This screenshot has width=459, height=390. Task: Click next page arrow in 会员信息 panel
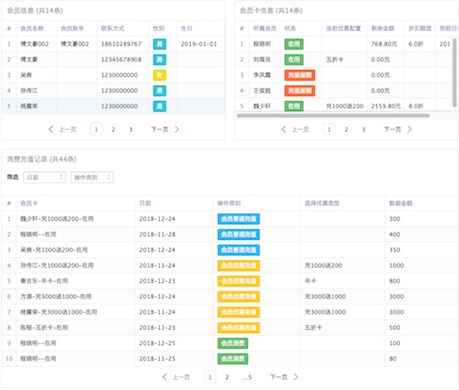[x=177, y=129]
